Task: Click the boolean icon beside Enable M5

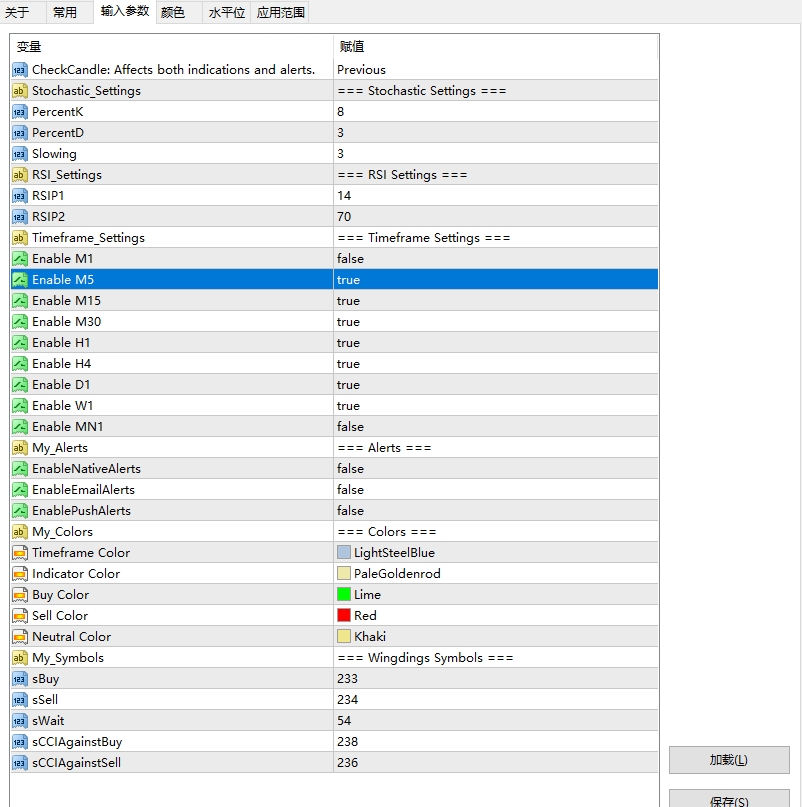Action: pos(20,280)
